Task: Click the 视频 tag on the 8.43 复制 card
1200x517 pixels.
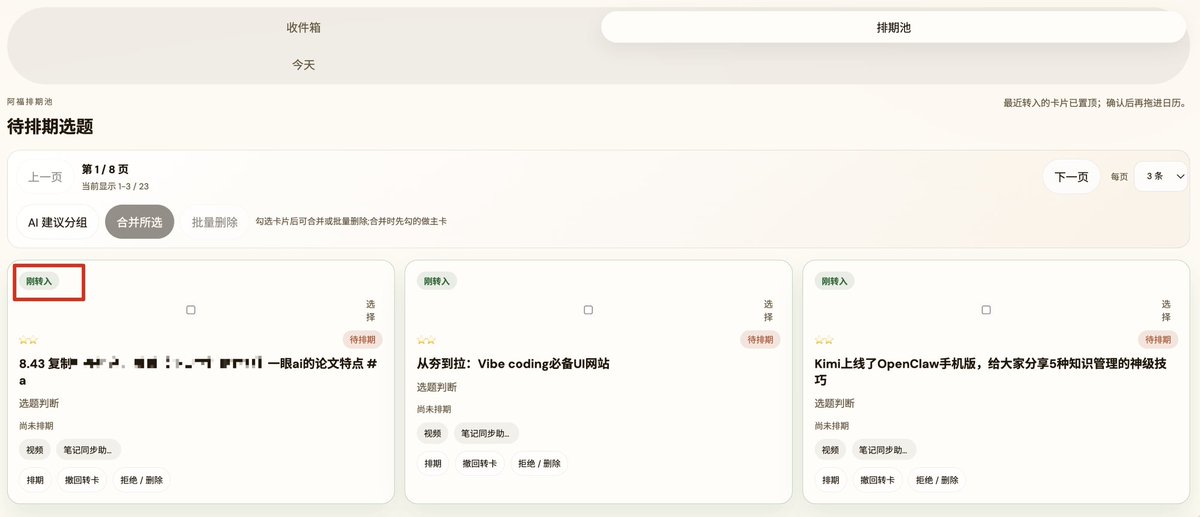Action: 35,449
